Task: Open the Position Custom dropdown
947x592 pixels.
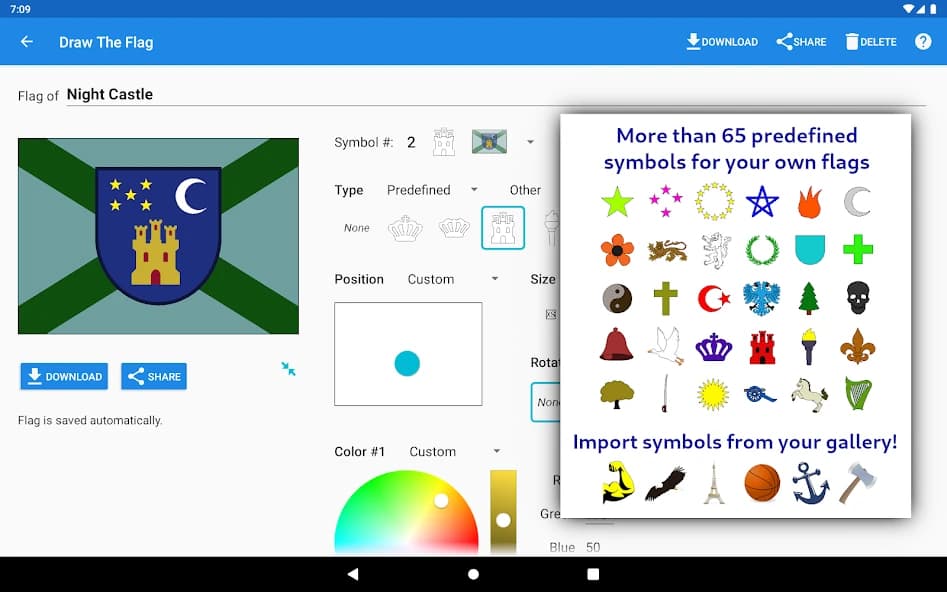Action: coord(495,279)
